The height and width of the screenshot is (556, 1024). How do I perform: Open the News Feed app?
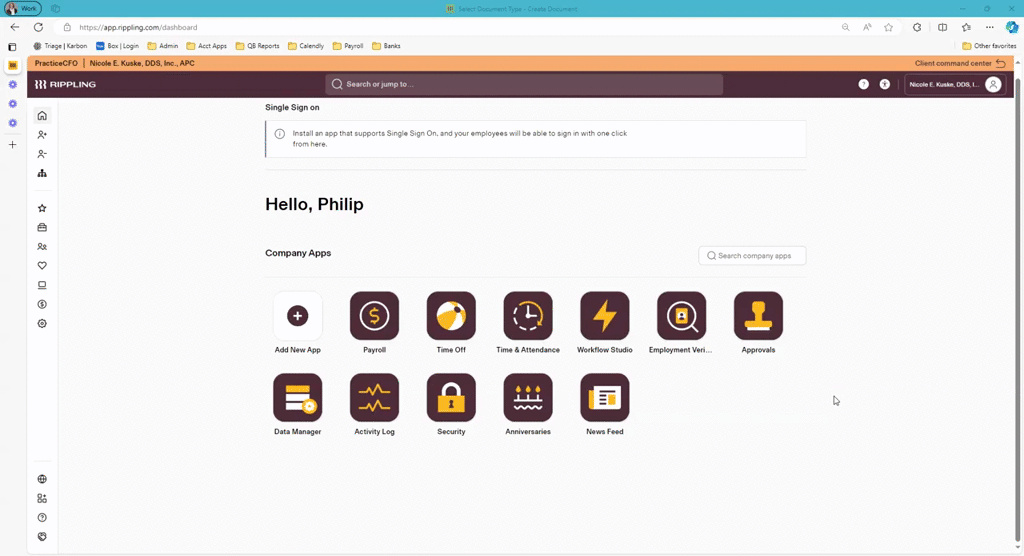click(x=605, y=398)
